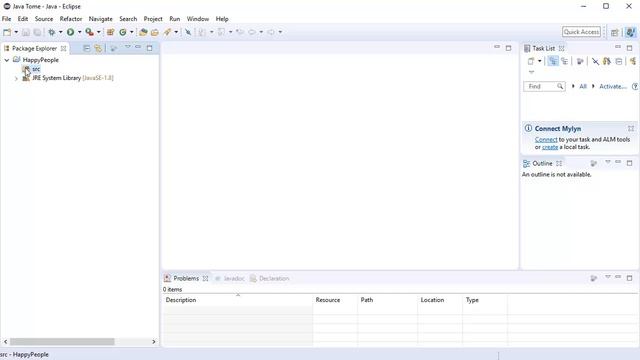Click Focus on Active Task in Package Explorer
640x360 pixels.
click(114, 48)
